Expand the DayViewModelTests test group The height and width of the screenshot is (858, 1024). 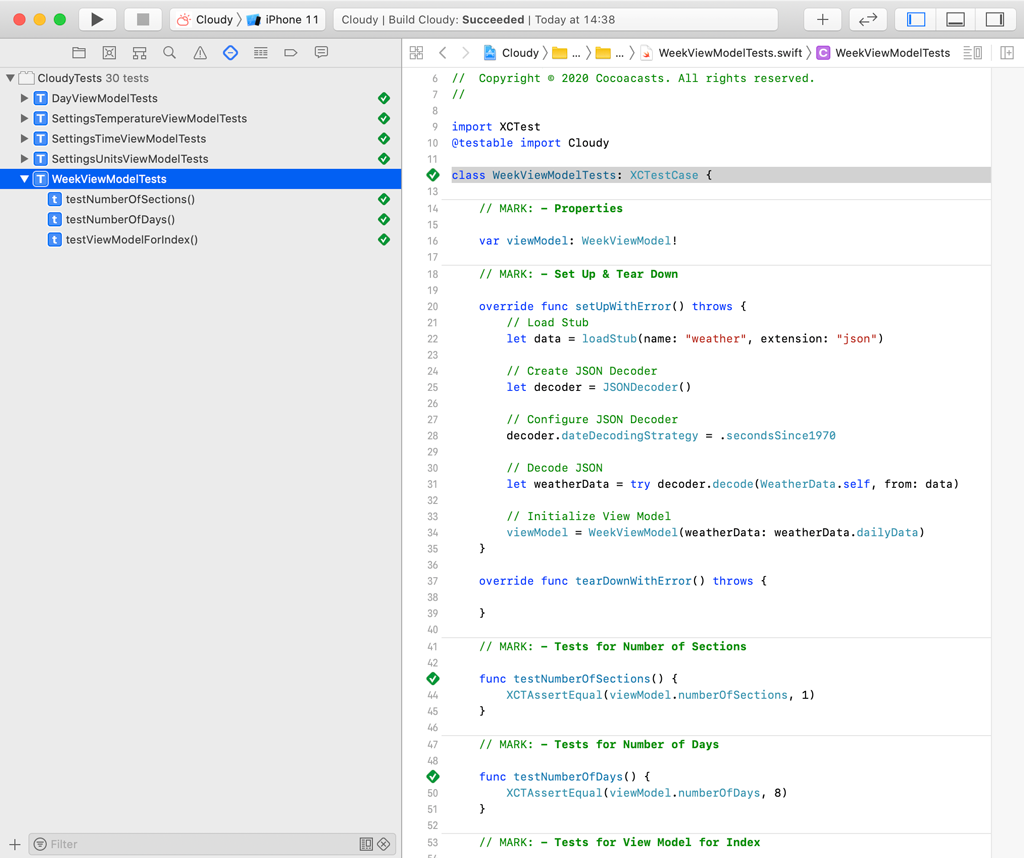tap(22, 98)
